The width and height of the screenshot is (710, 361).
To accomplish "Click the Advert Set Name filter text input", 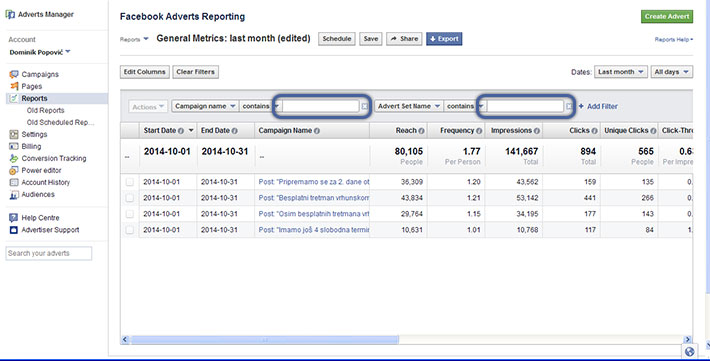I will pyautogui.click(x=525, y=106).
